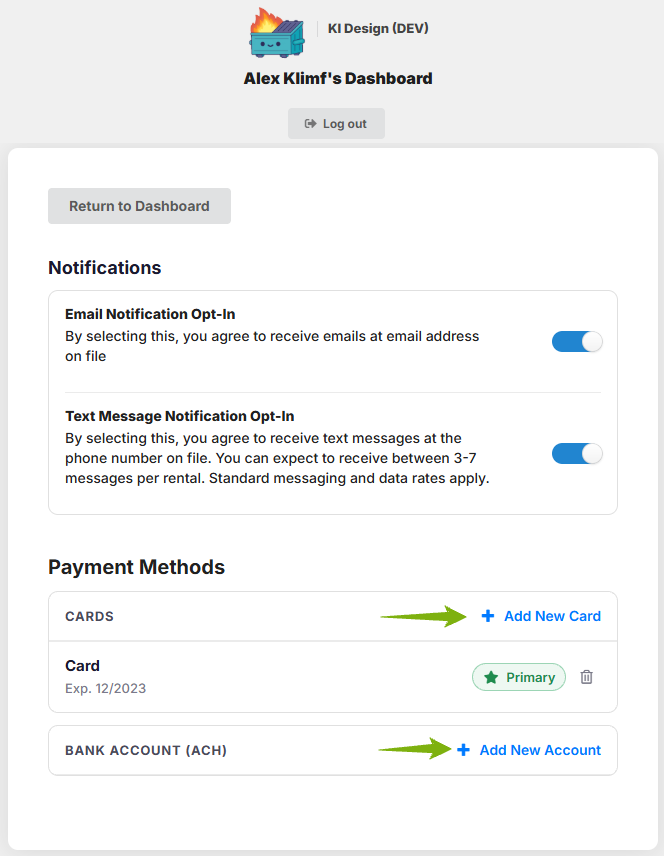
Task: Click Return to Dashboard button
Action: pyautogui.click(x=139, y=206)
